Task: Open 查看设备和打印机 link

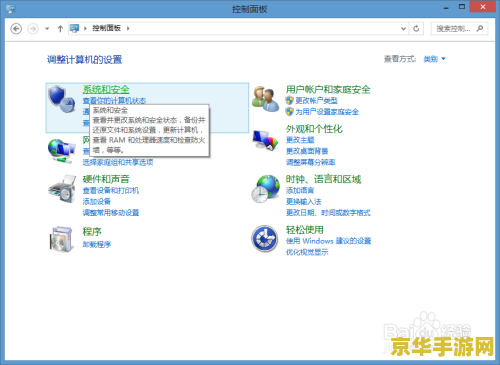Action: coord(111,190)
